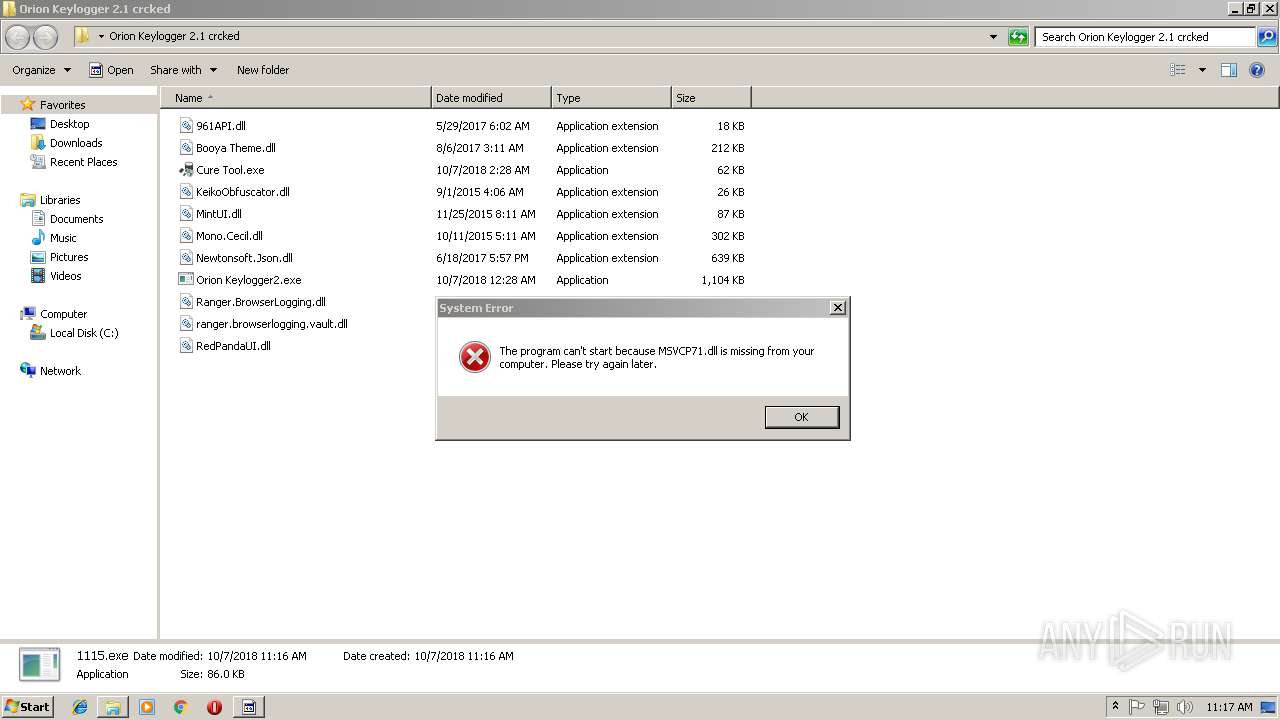
Task: Select Documents library in the sidebar
Action: 76,219
